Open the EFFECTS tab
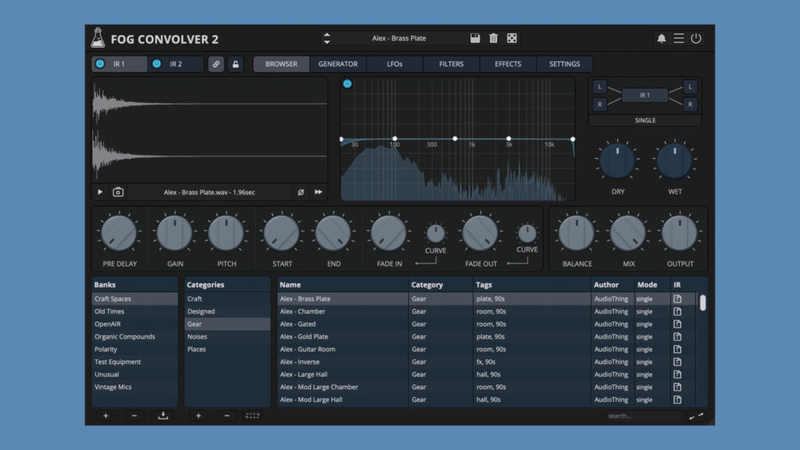This screenshot has height=450, width=800. [508, 64]
